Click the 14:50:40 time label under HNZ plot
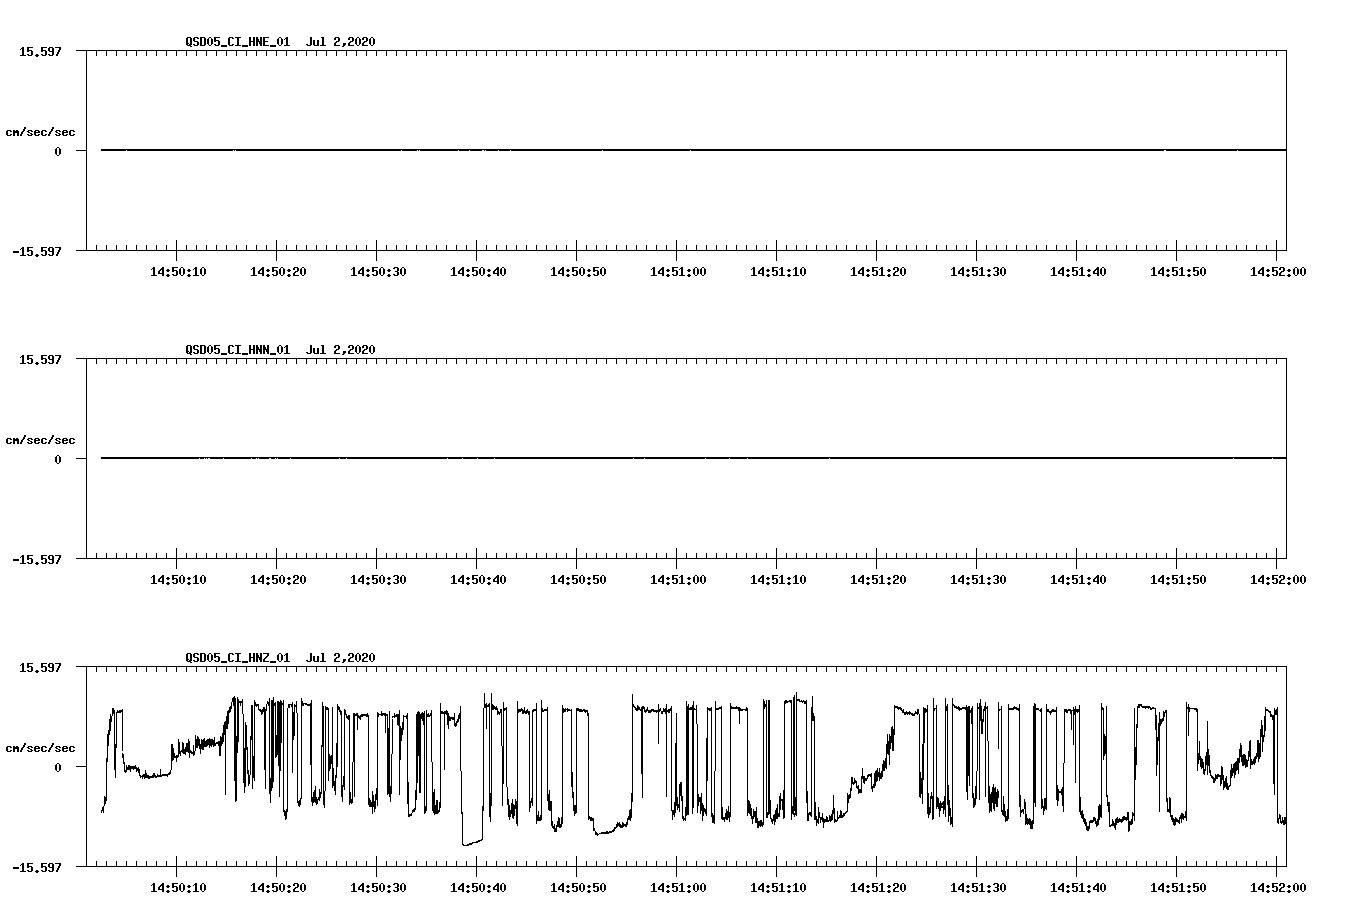 click(x=478, y=888)
